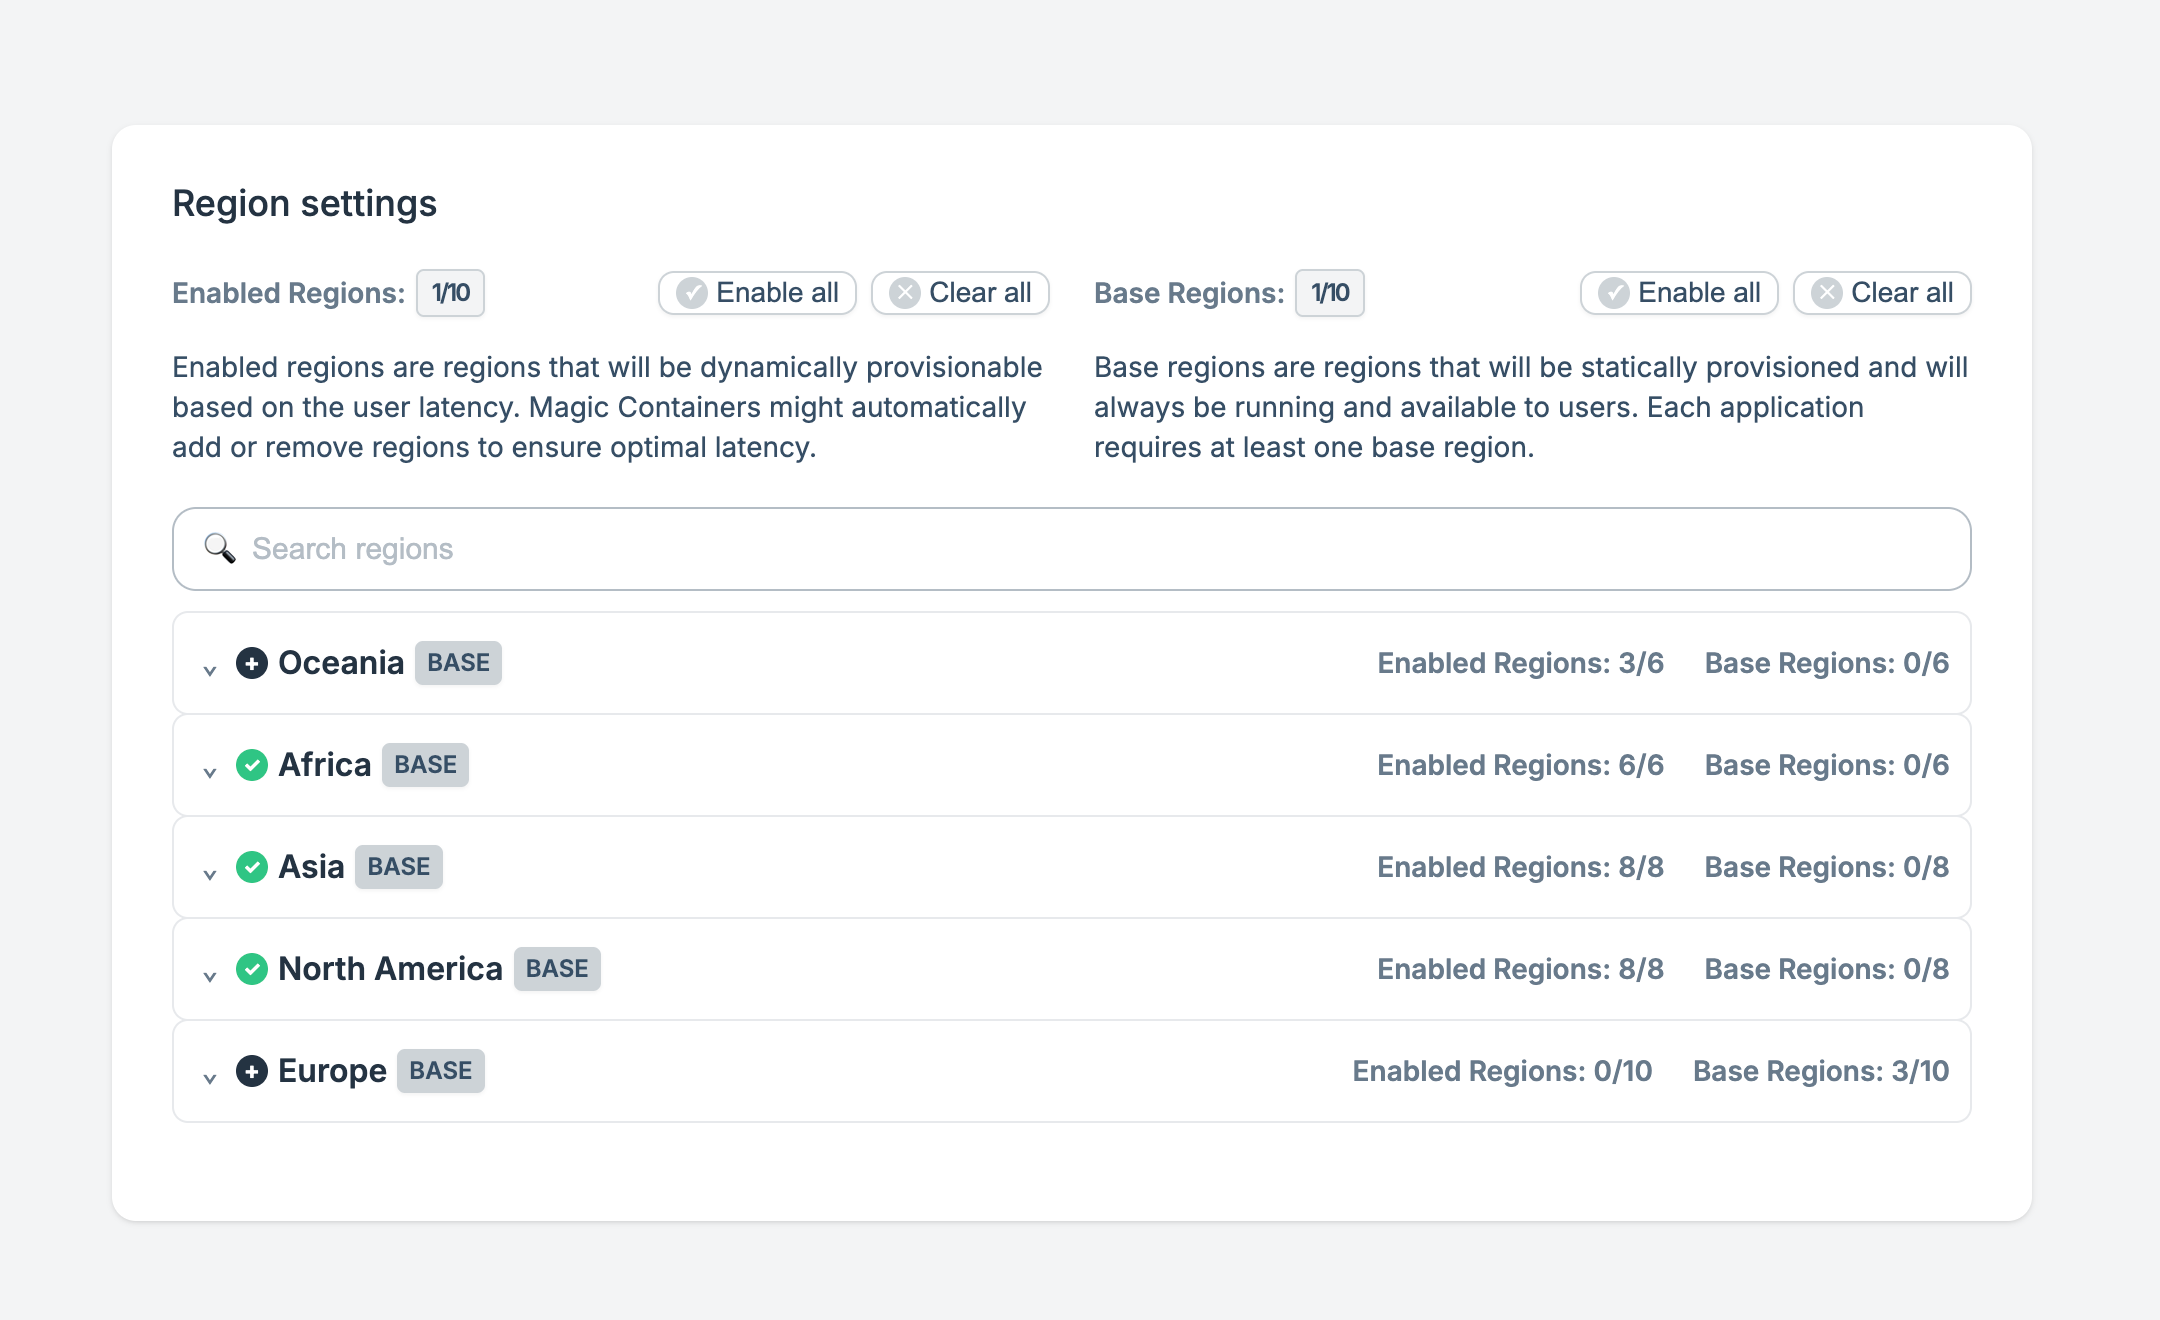This screenshot has height=1320, width=2160.
Task: Expand the Oceania region group chevron
Action: [x=210, y=670]
